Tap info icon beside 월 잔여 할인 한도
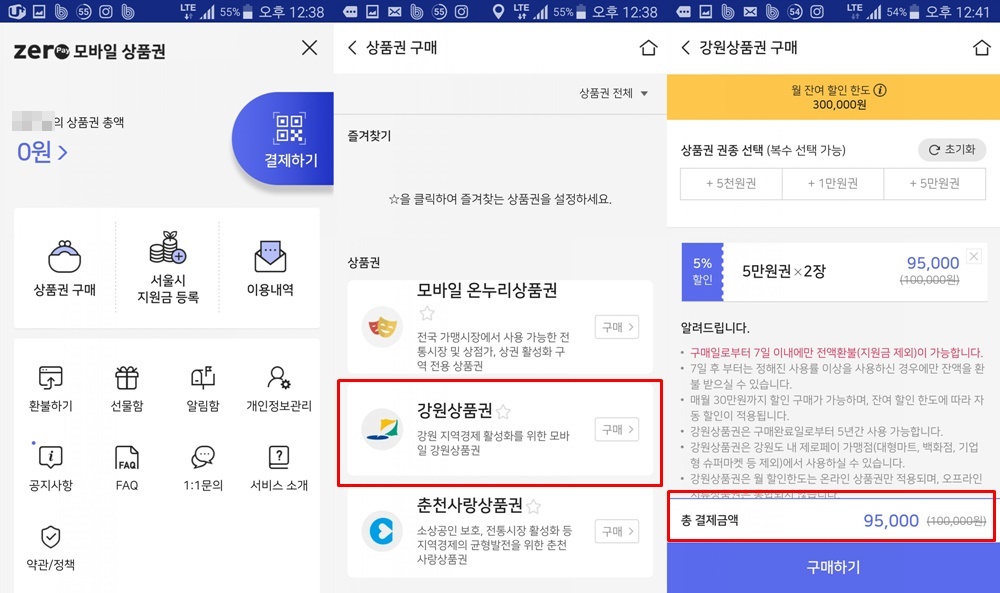This screenshot has width=1000, height=593. coord(880,90)
